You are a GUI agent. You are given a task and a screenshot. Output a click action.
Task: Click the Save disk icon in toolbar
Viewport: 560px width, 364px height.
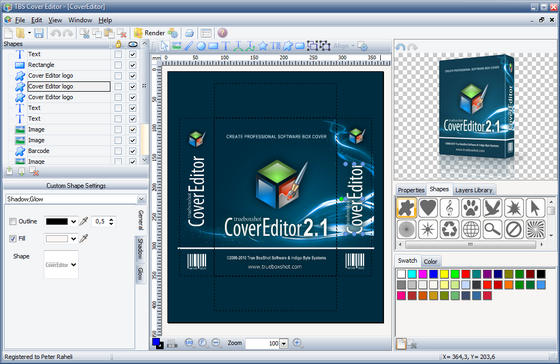[39, 33]
